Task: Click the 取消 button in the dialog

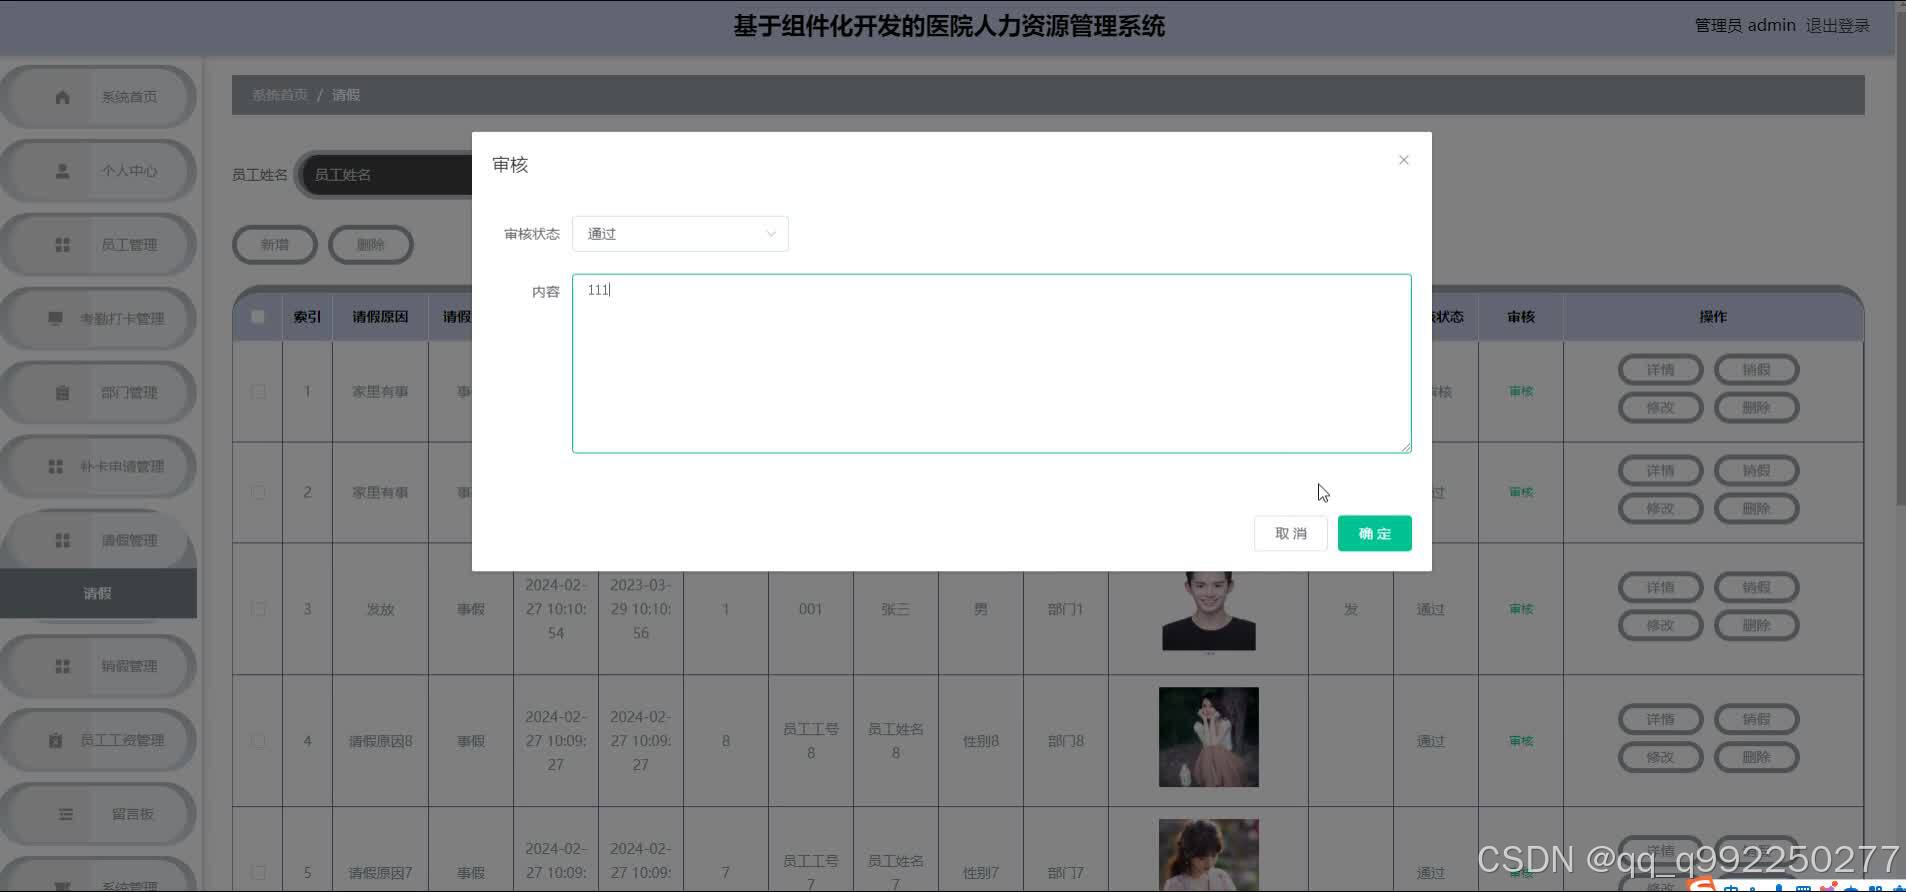Action: point(1290,533)
